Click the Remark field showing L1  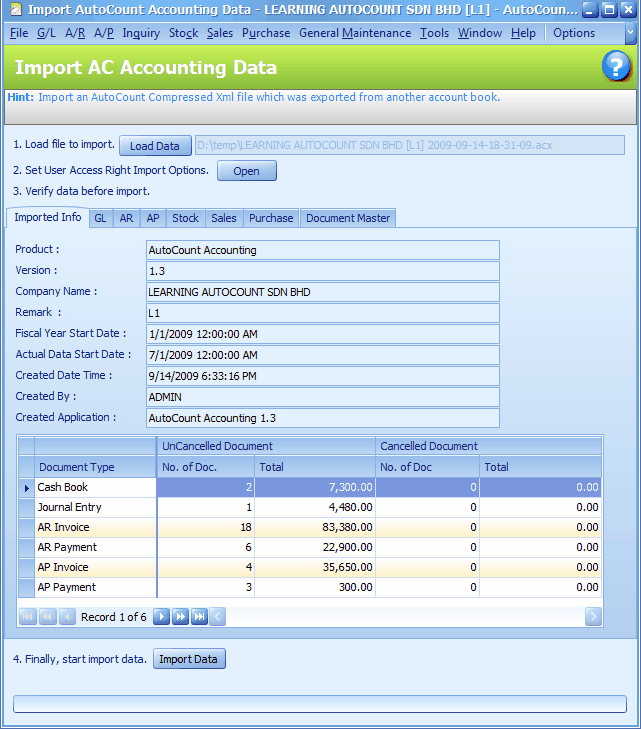point(323,313)
